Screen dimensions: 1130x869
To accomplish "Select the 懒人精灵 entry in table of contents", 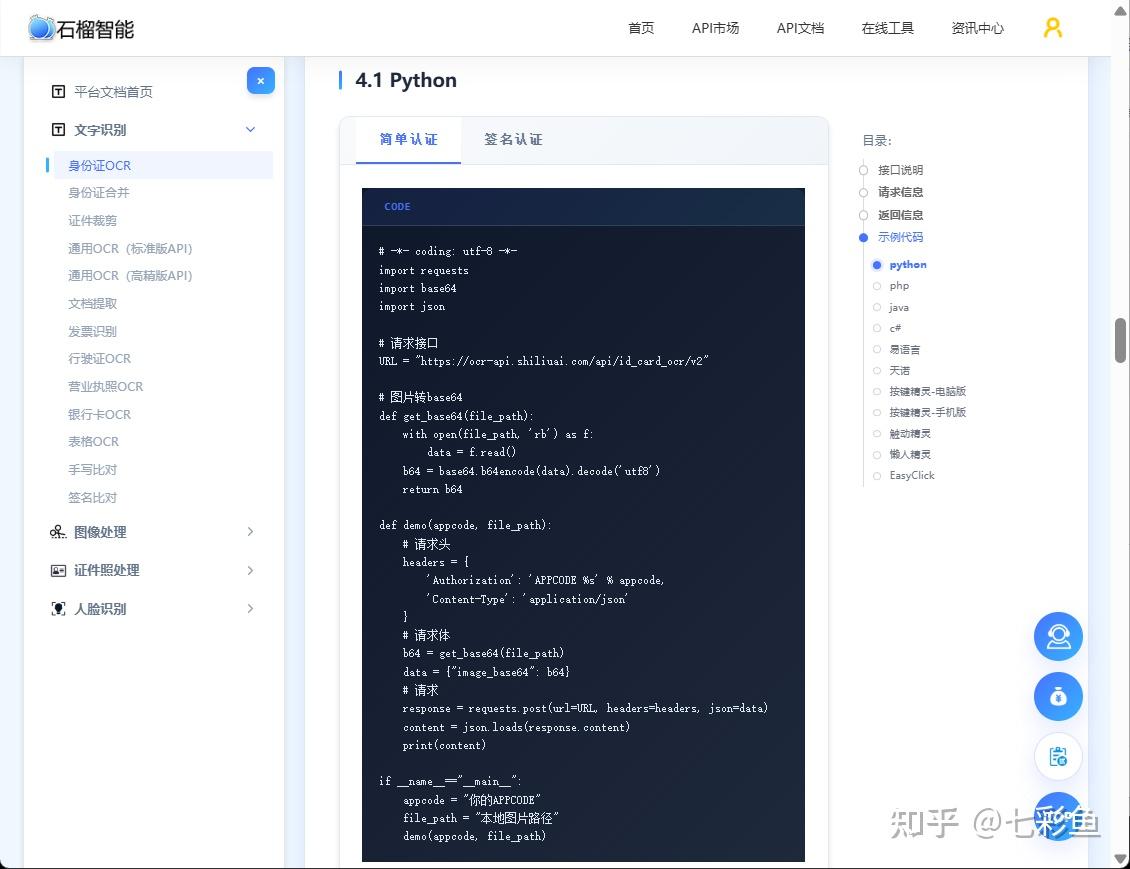I will 909,455.
